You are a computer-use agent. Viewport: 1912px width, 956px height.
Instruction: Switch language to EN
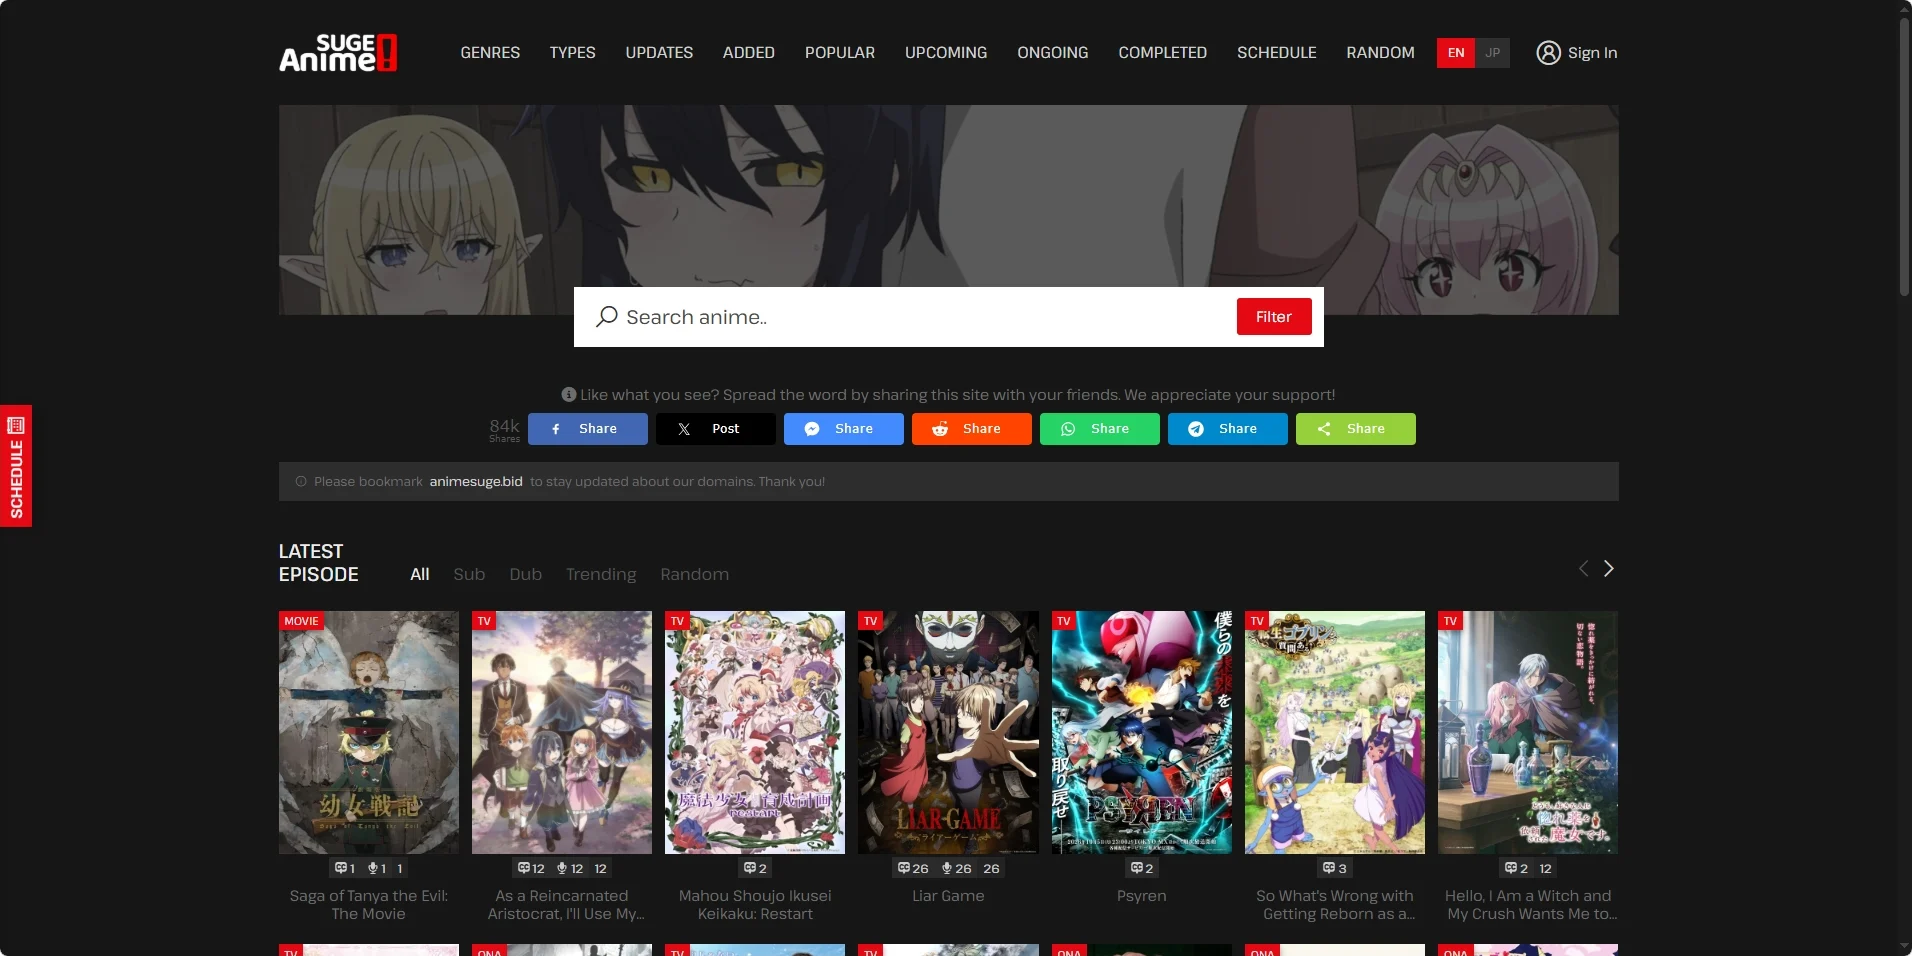click(1456, 53)
